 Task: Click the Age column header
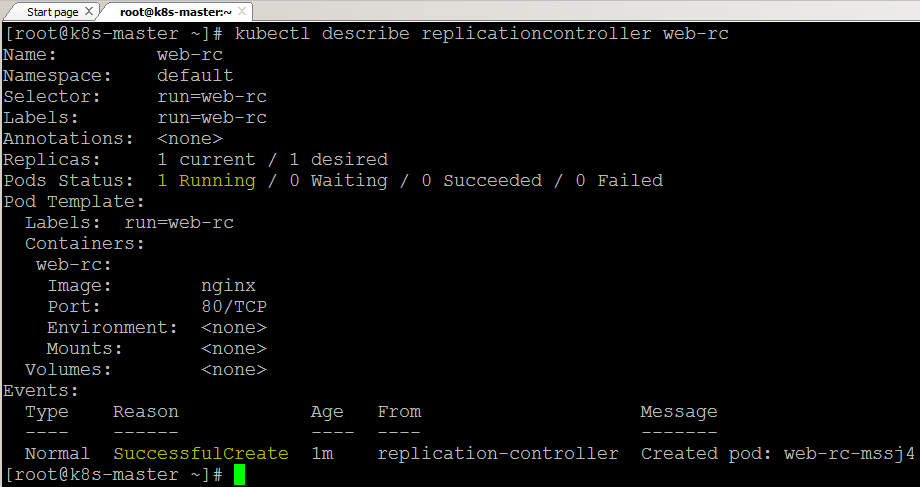click(x=327, y=412)
